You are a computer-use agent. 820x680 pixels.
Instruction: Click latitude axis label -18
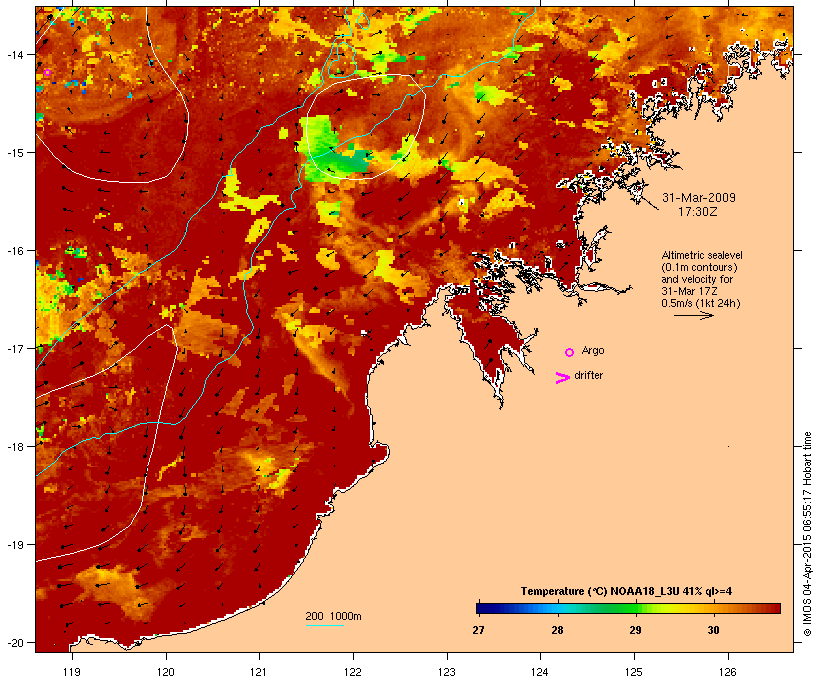click(x=15, y=446)
